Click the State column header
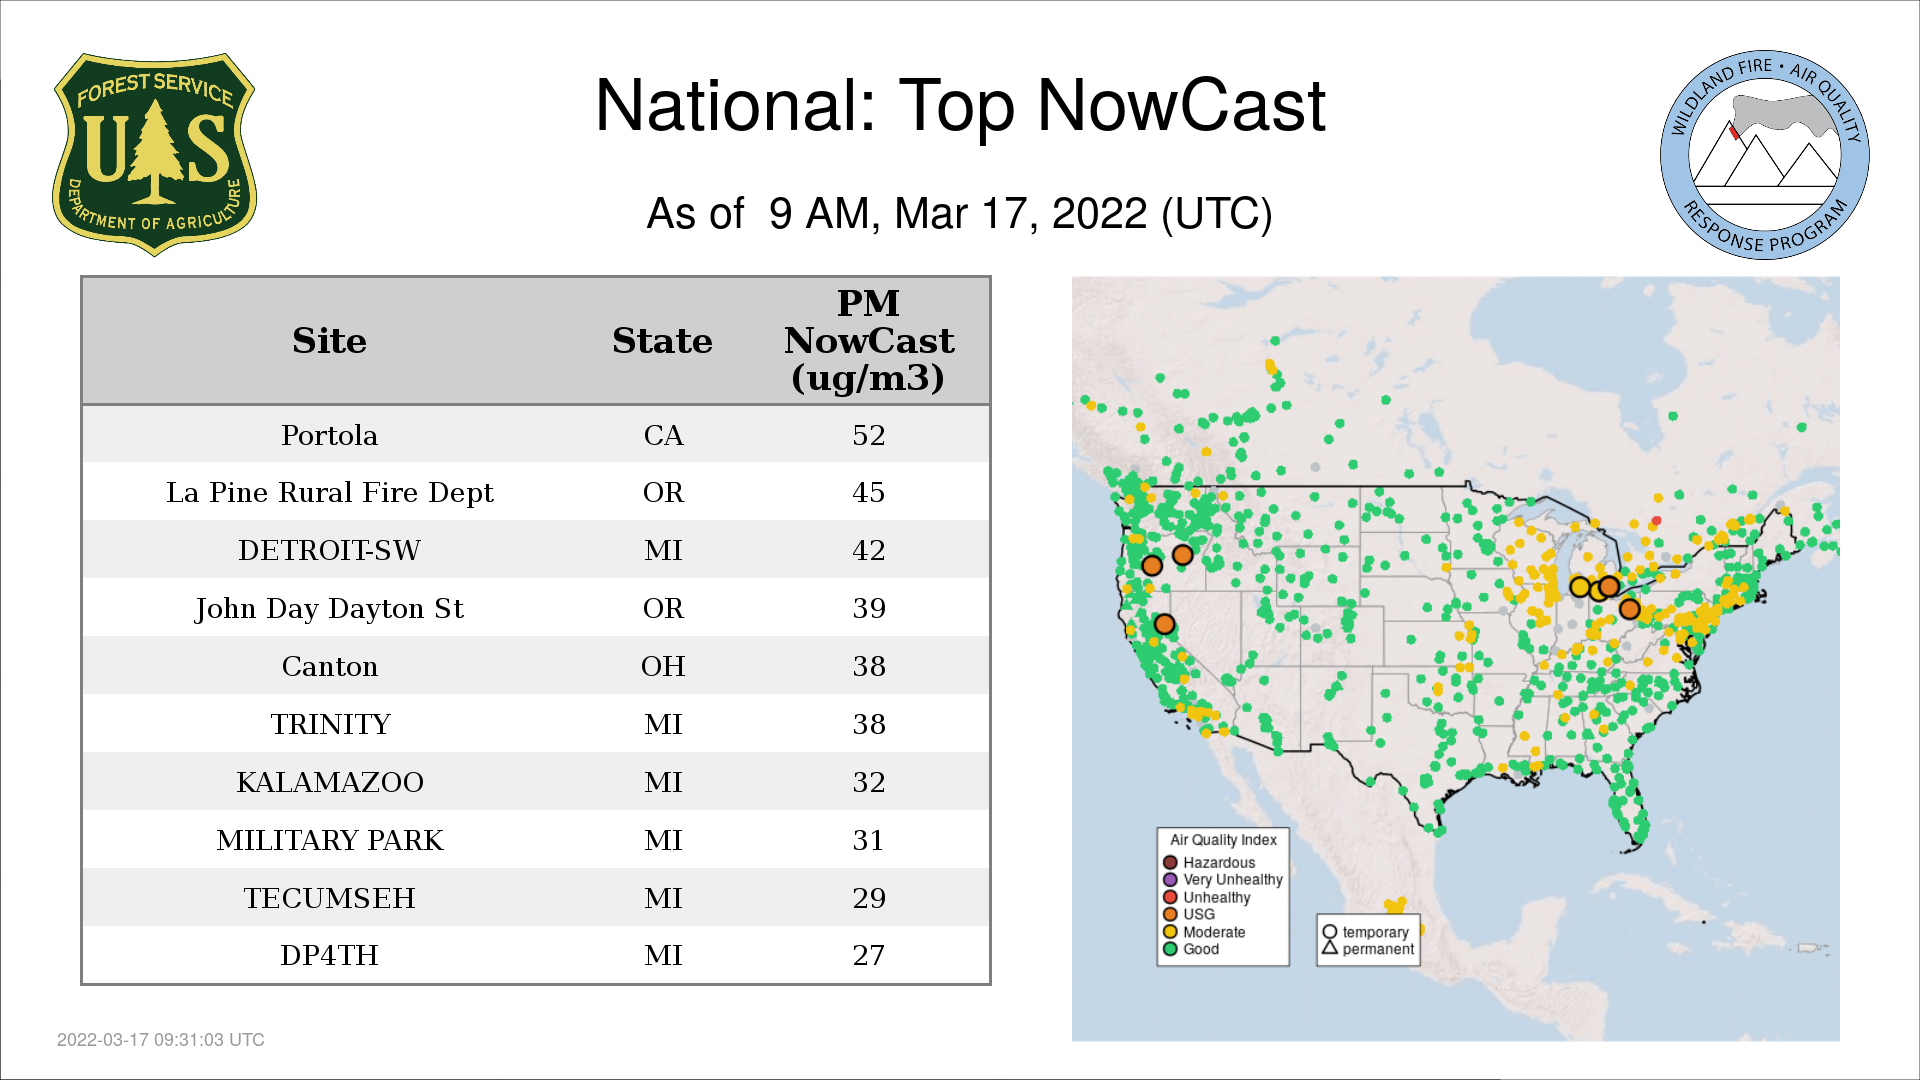1920x1080 pixels. pos(662,341)
